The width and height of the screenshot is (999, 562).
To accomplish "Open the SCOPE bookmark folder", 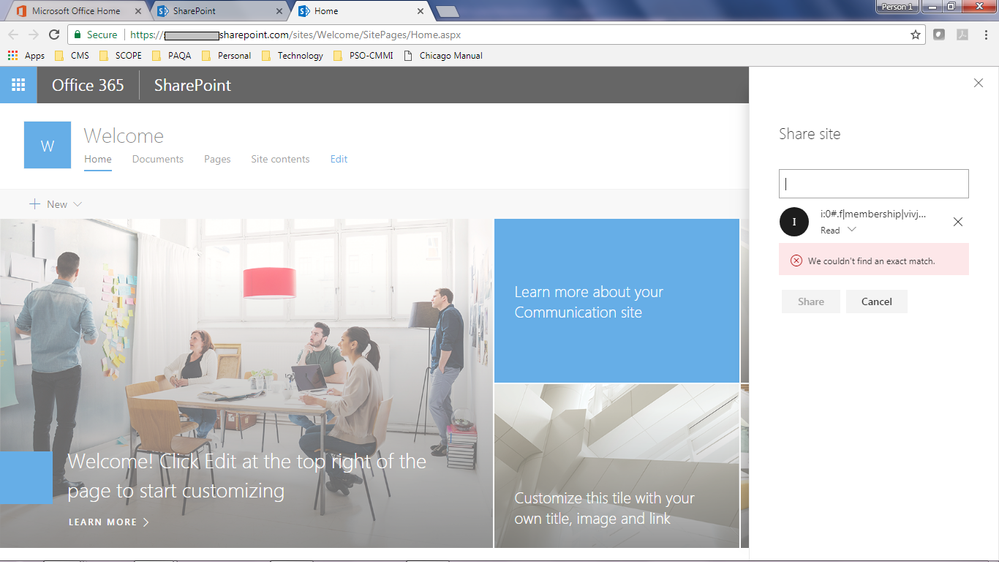I will [x=120, y=55].
